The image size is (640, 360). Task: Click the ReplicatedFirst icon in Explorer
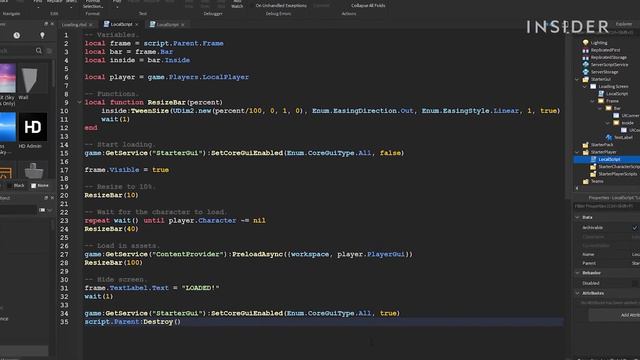[x=586, y=50]
